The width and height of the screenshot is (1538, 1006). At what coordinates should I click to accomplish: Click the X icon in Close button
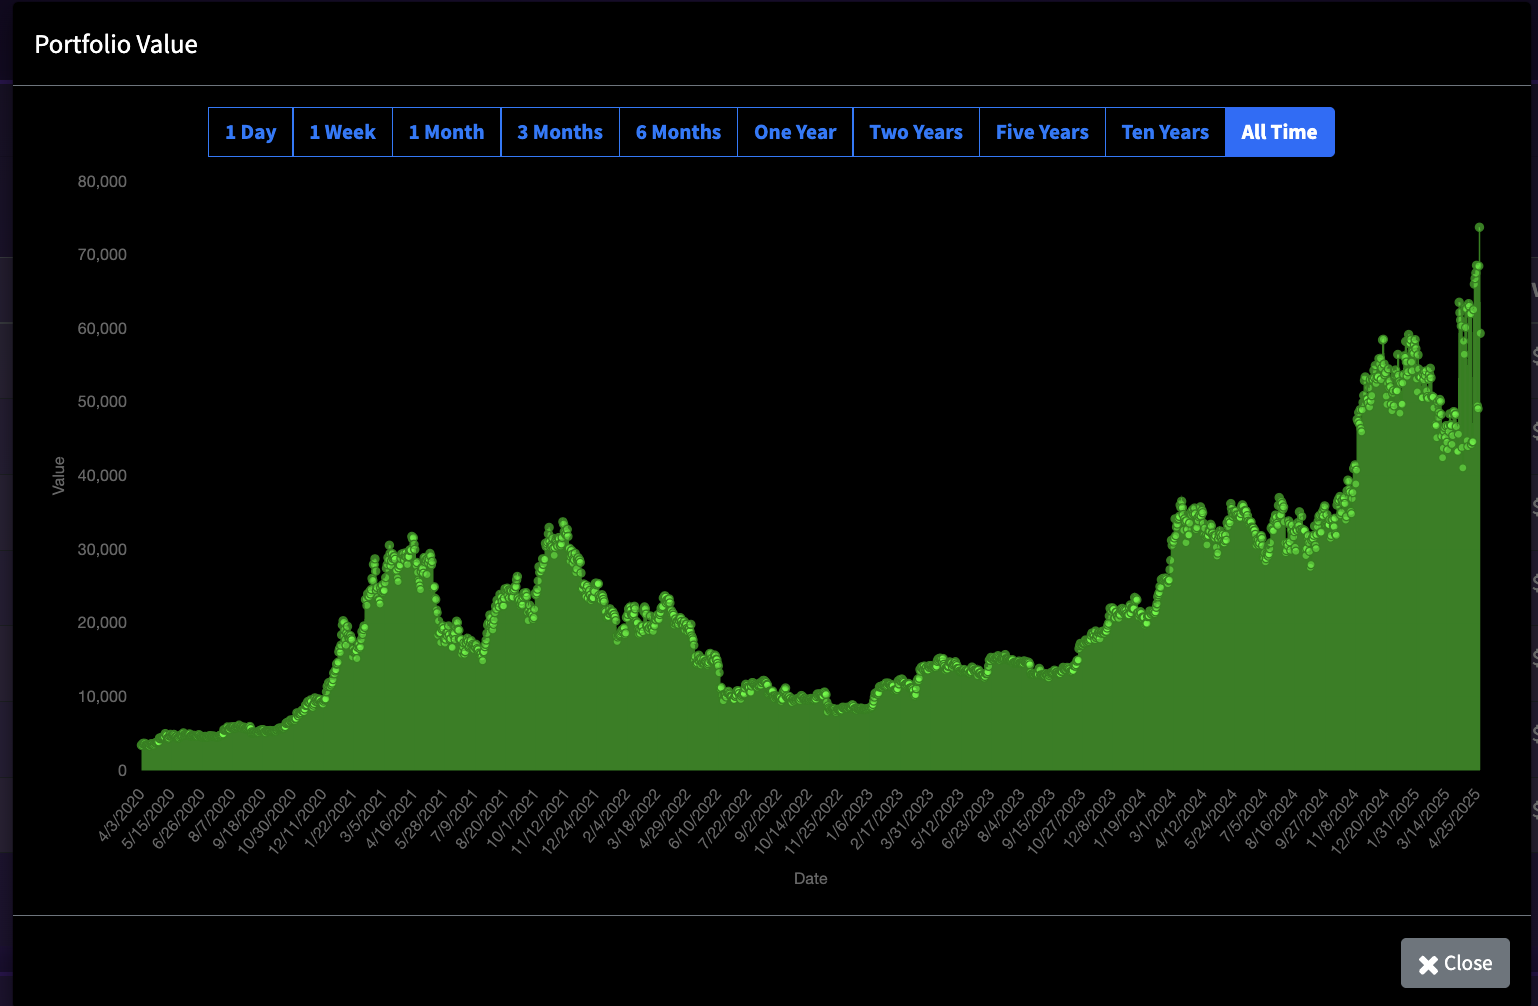1428,964
